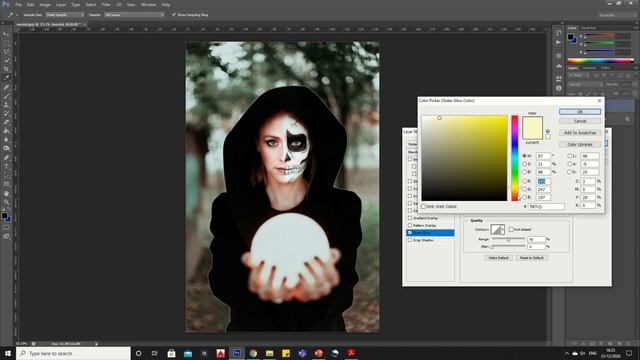This screenshot has width=640, height=360.
Task: Open the Contour picker dropdown arrow
Action: 503,229
